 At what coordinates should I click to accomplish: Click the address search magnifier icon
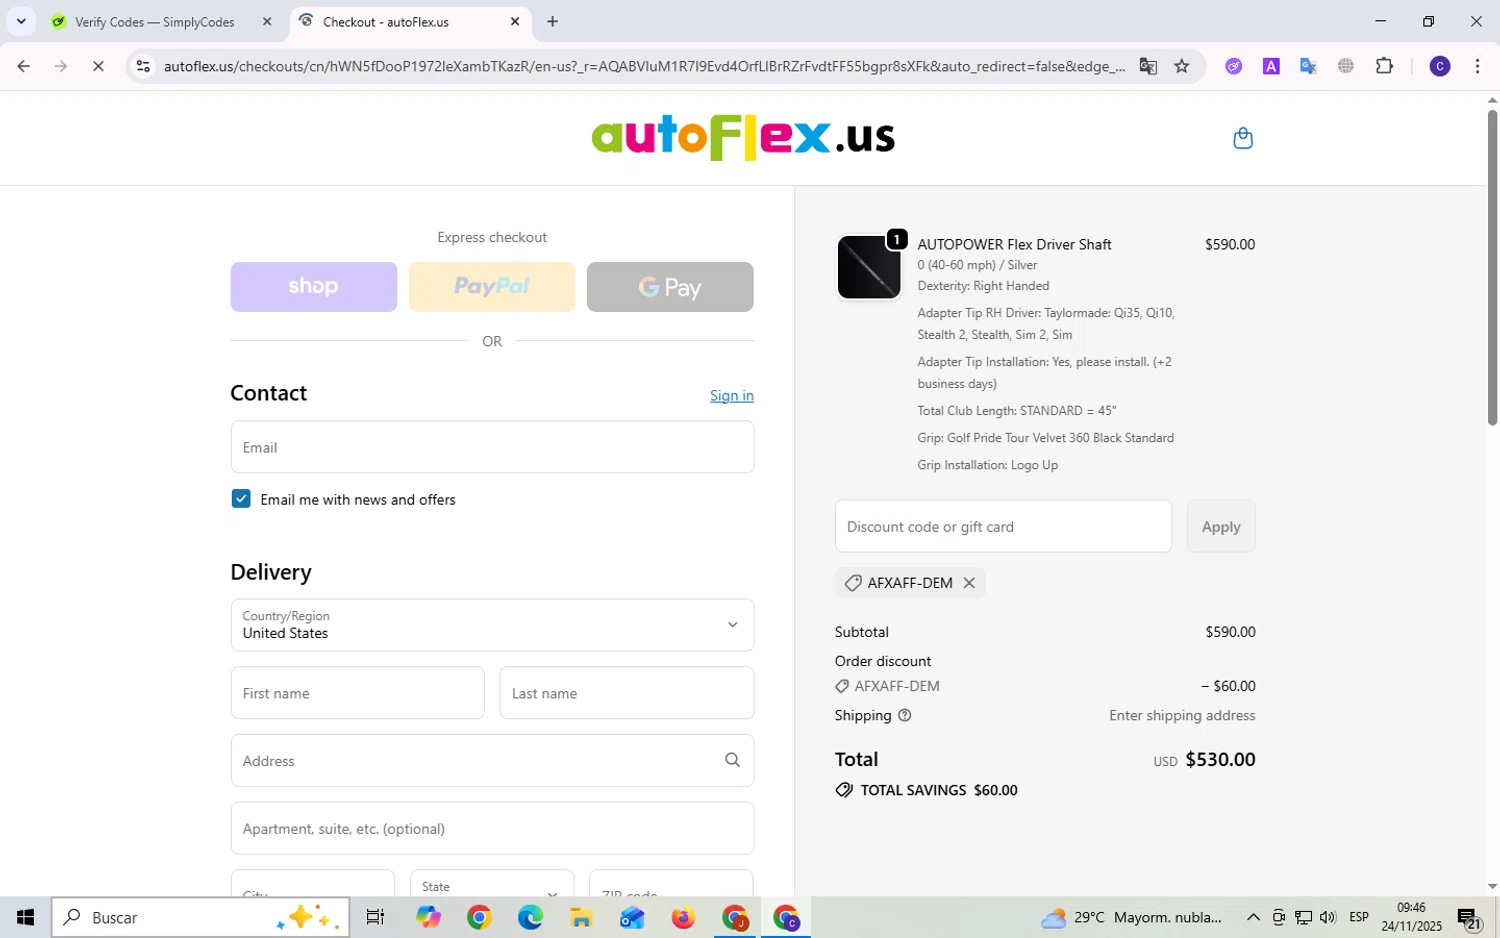pos(732,761)
